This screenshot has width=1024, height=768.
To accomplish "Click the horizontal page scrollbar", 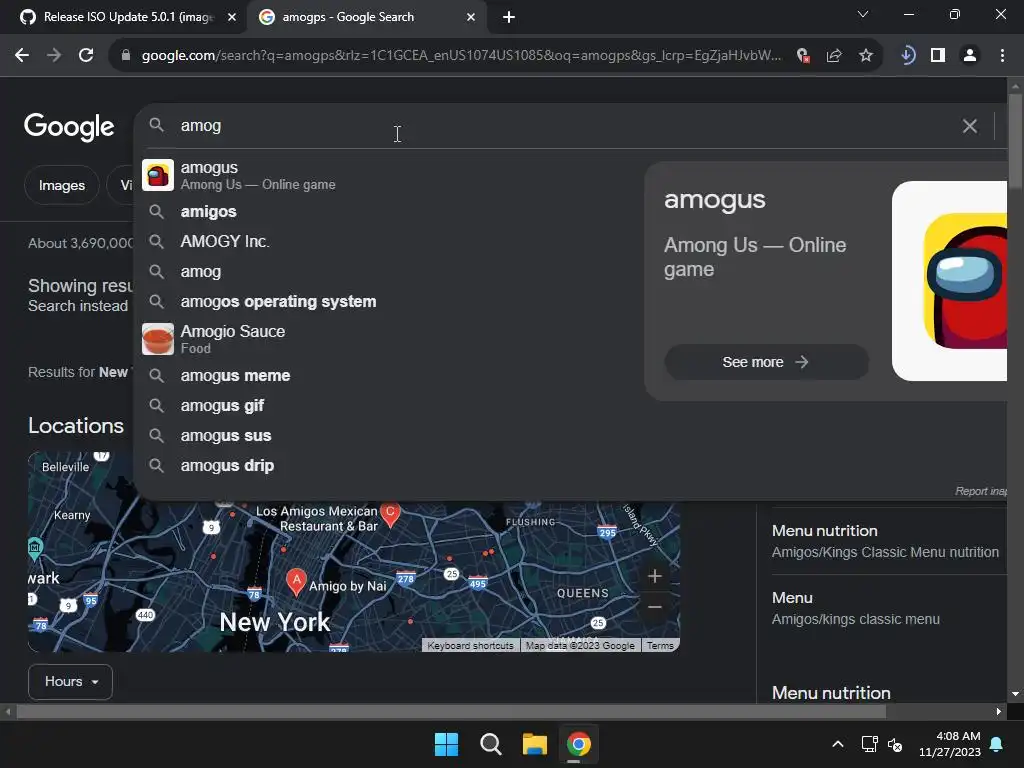I will click(451, 711).
